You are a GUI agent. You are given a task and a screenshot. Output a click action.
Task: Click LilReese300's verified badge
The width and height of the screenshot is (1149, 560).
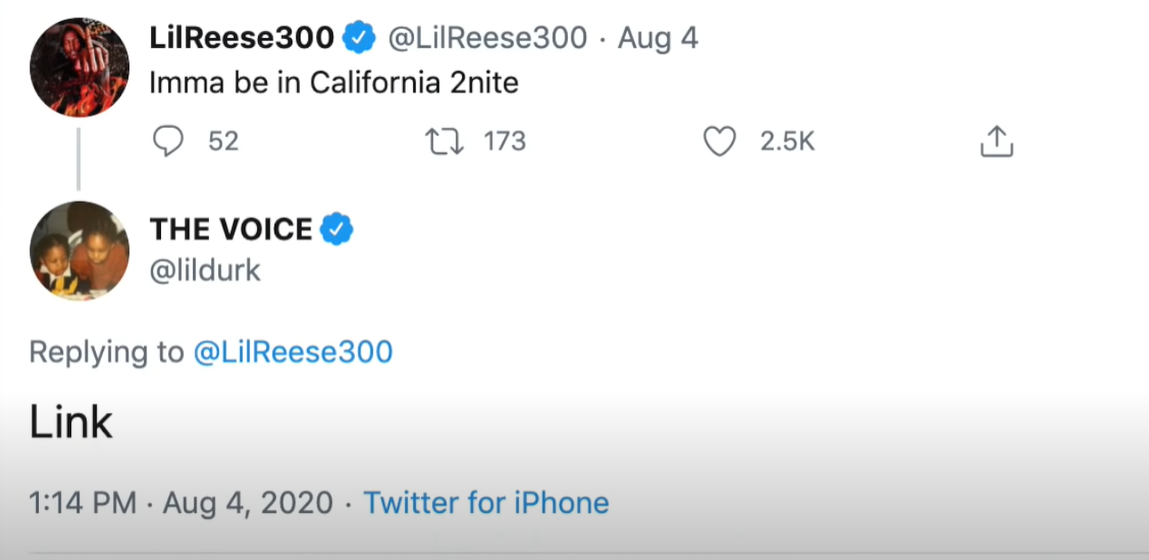click(359, 39)
